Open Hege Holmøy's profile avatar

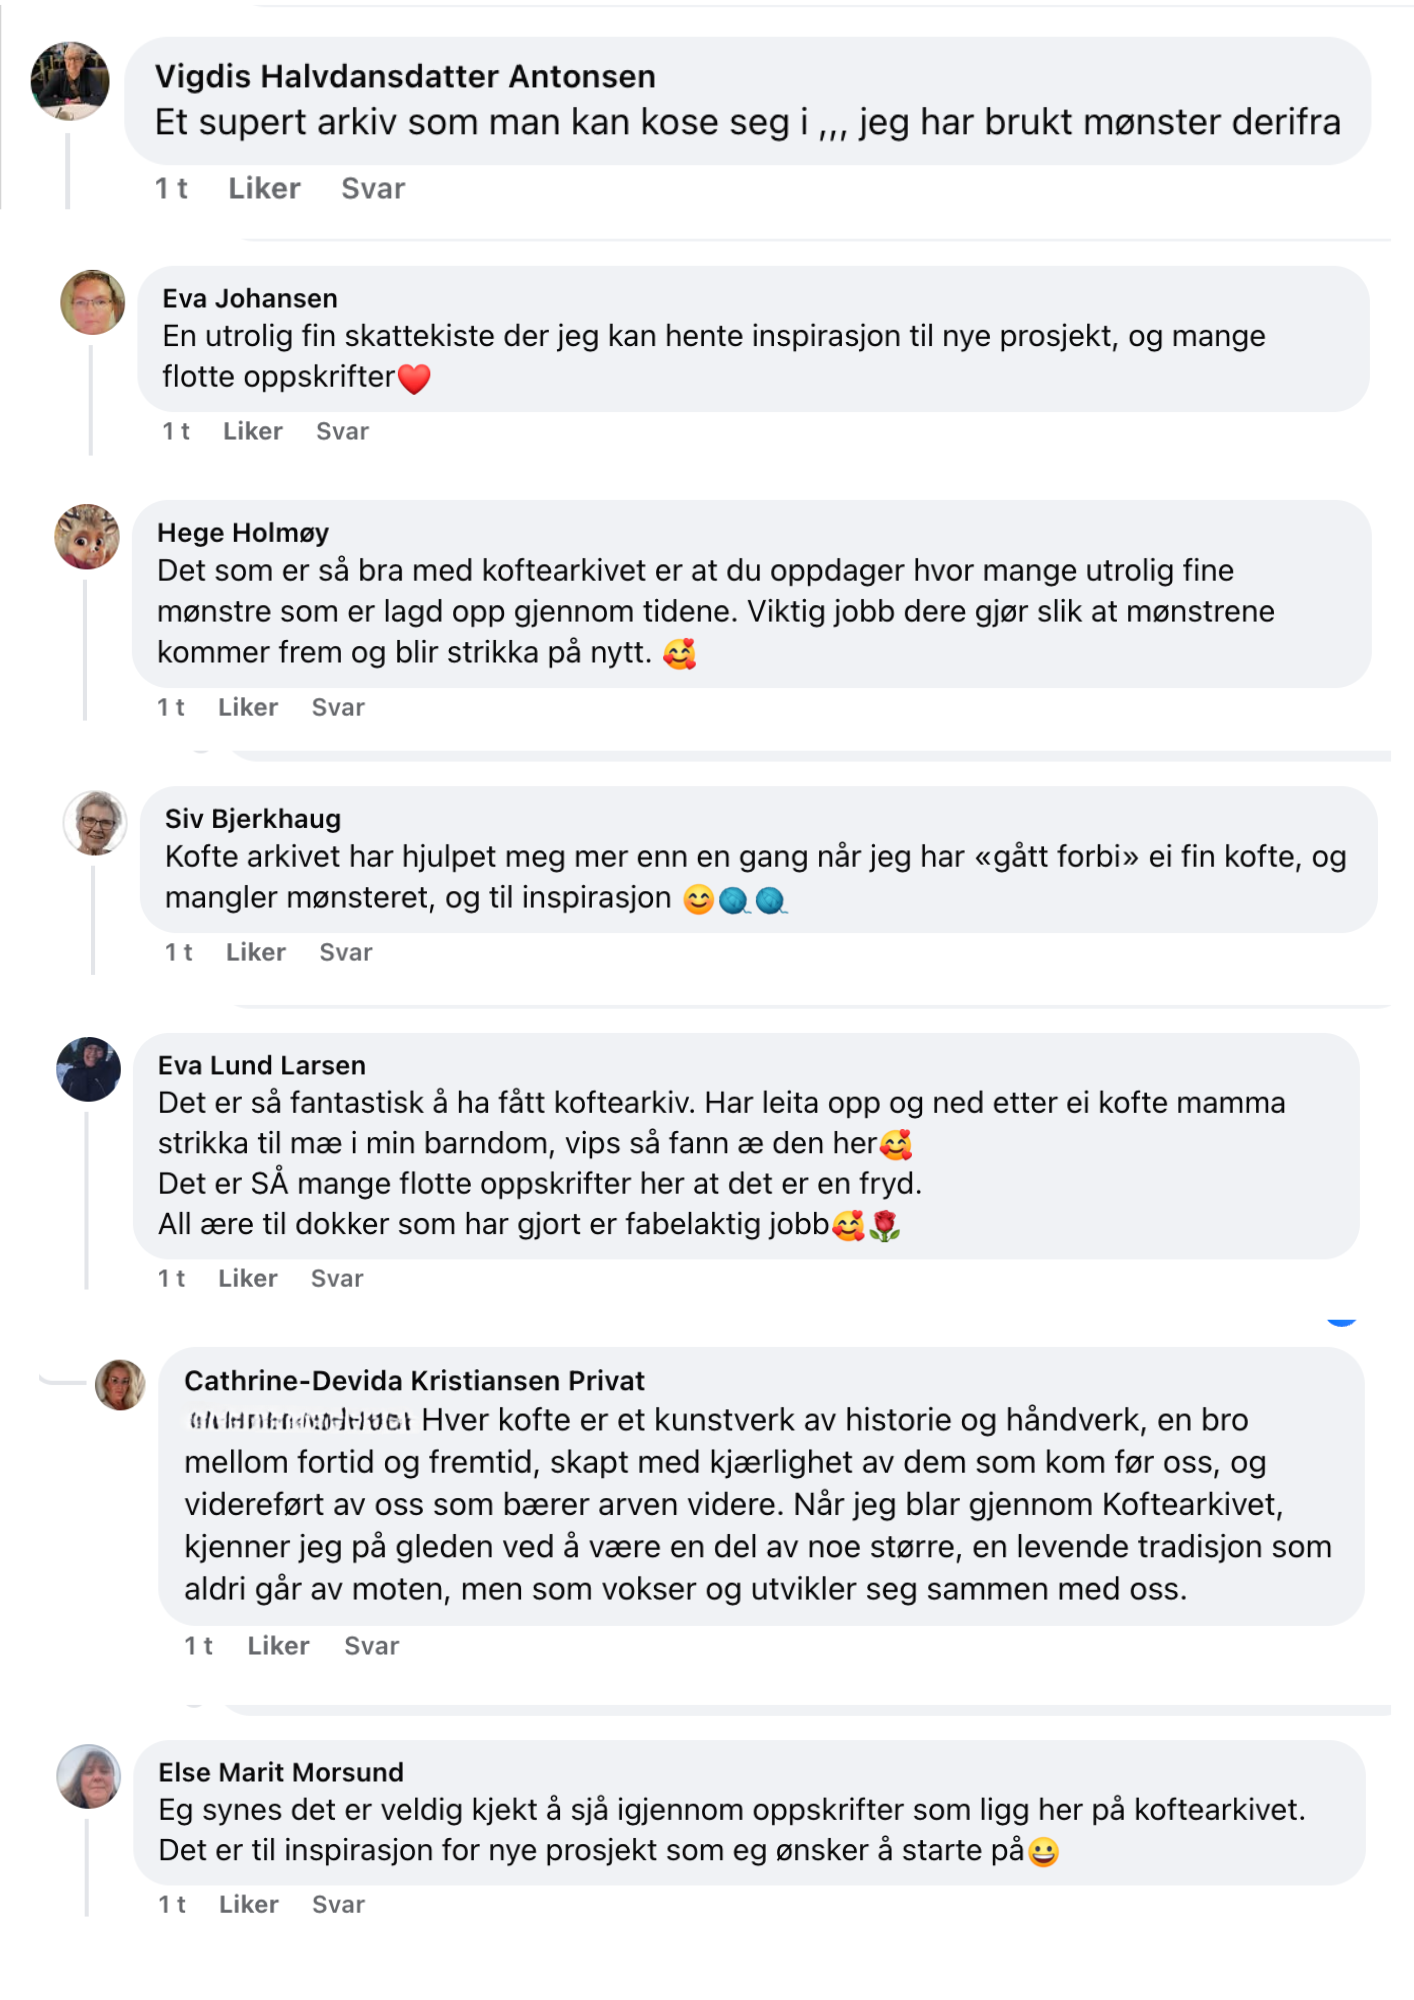87,537
